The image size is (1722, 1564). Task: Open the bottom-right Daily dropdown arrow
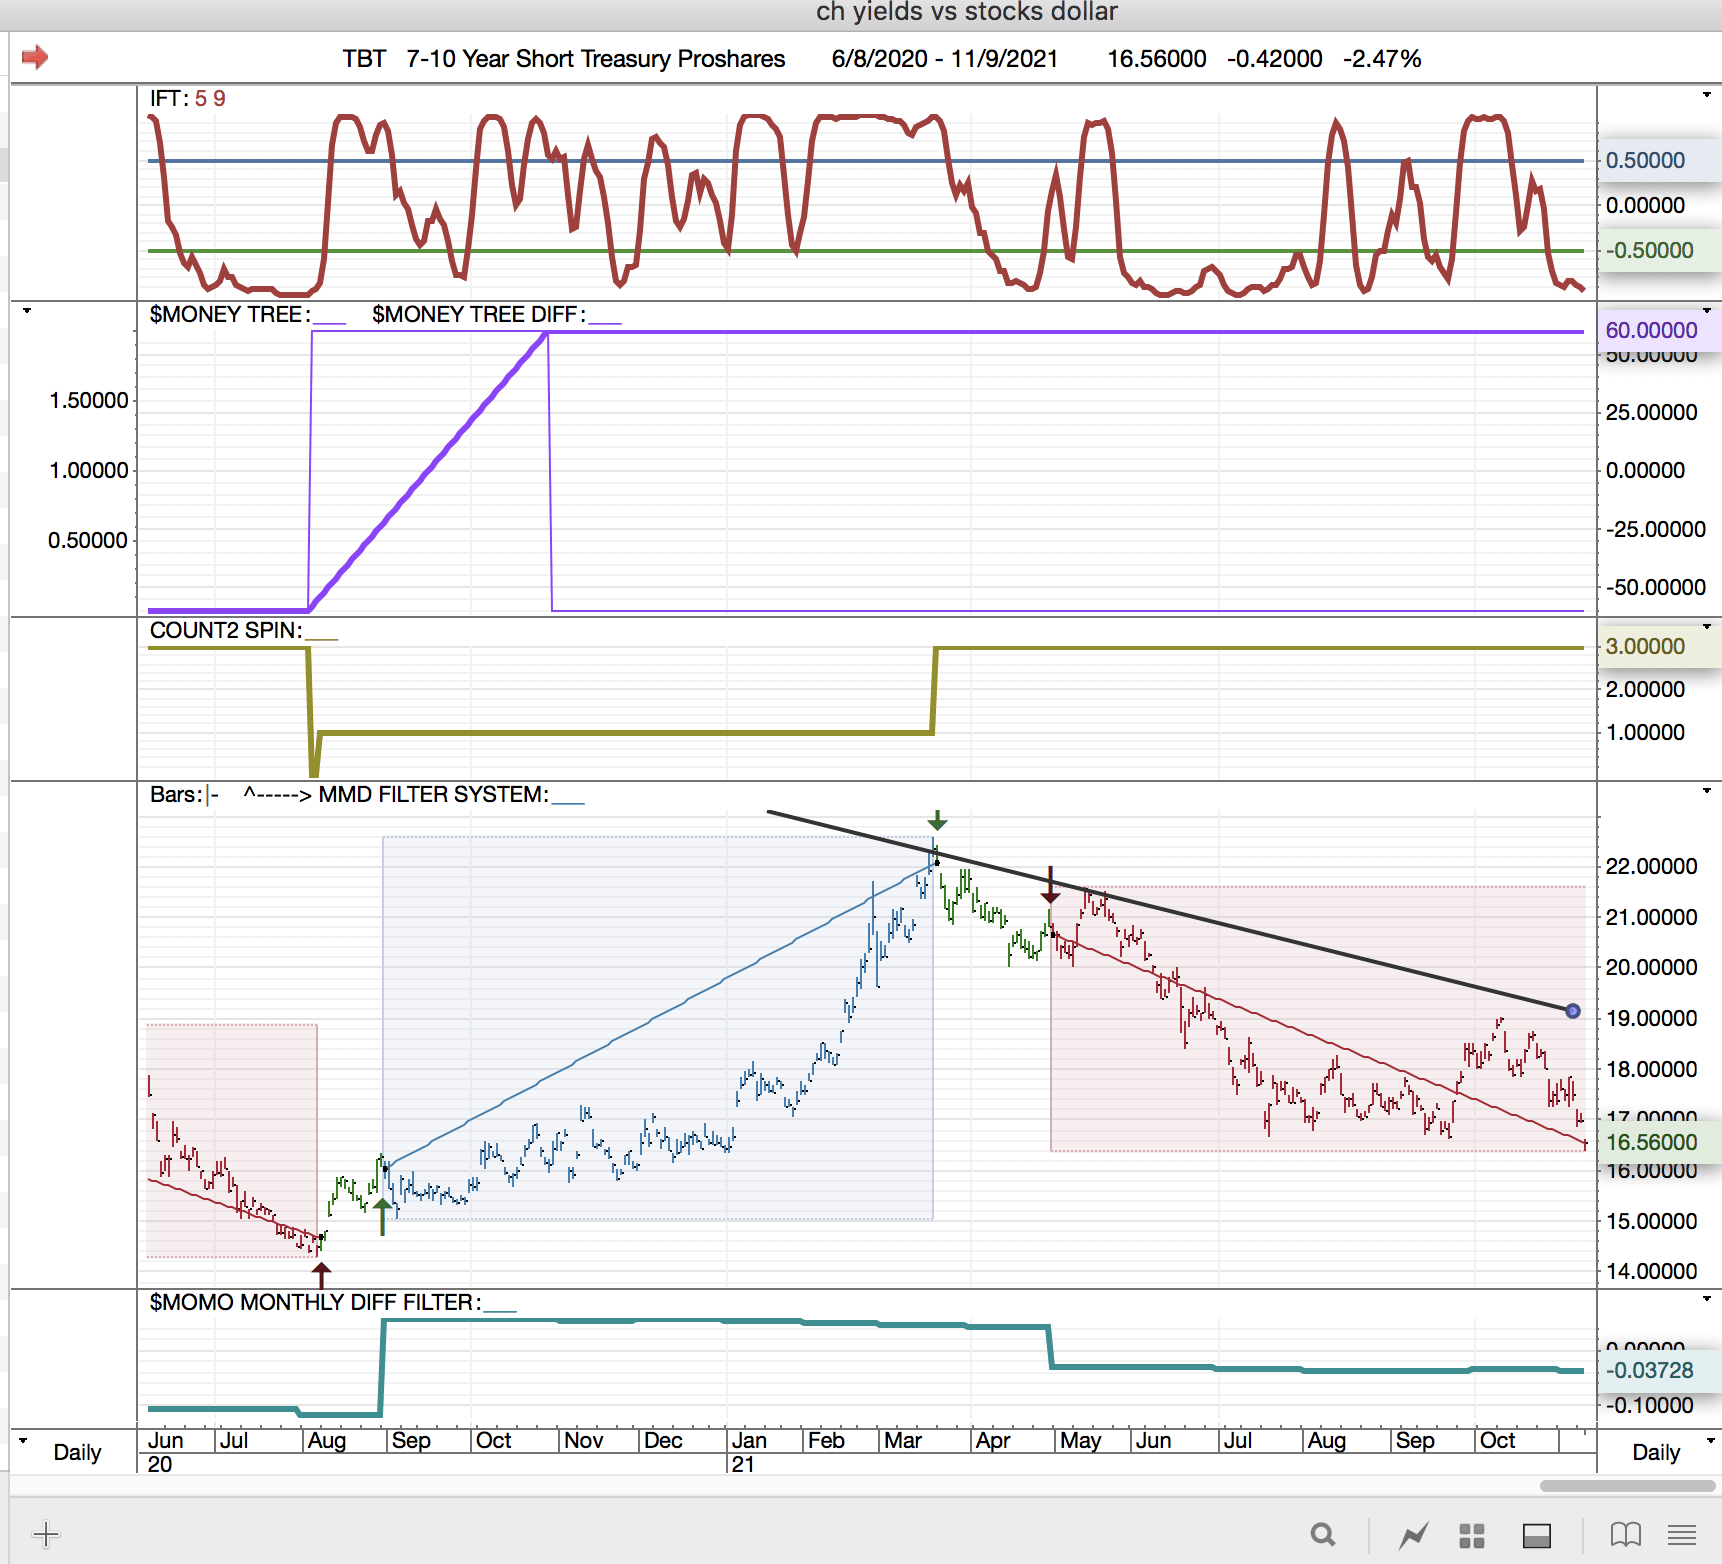pos(1710,1441)
